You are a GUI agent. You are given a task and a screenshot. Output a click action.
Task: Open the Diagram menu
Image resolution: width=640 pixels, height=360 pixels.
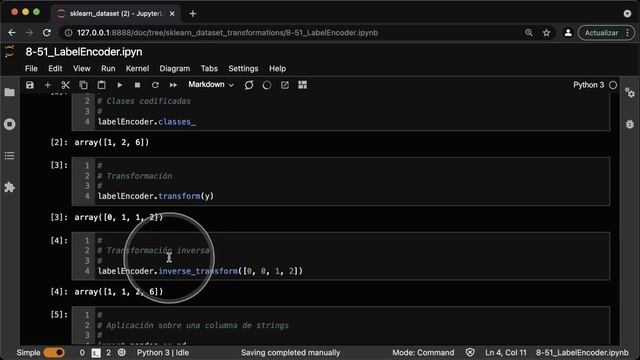tap(175, 69)
